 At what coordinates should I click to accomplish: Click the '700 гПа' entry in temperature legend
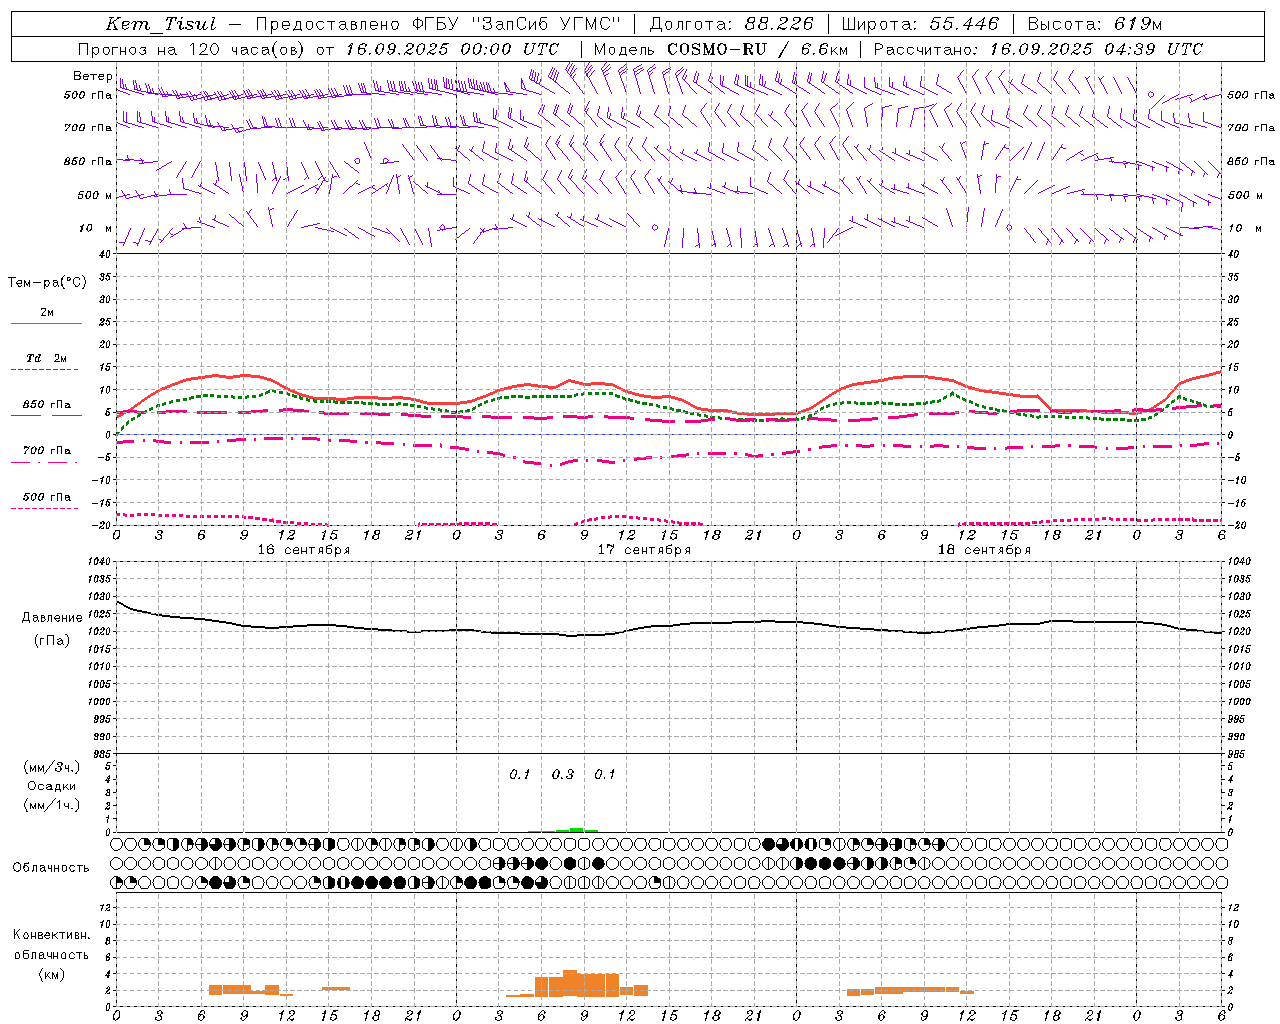tap(47, 451)
